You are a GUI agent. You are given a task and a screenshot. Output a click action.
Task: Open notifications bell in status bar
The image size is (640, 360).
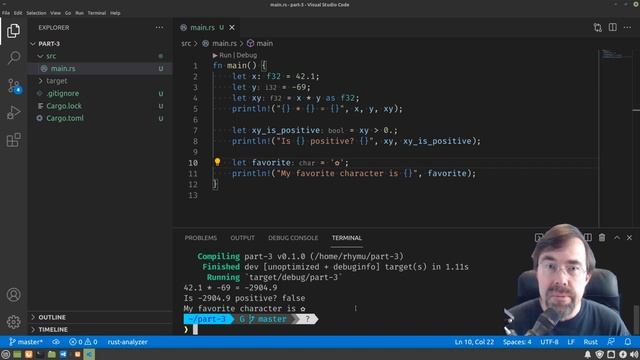point(628,342)
